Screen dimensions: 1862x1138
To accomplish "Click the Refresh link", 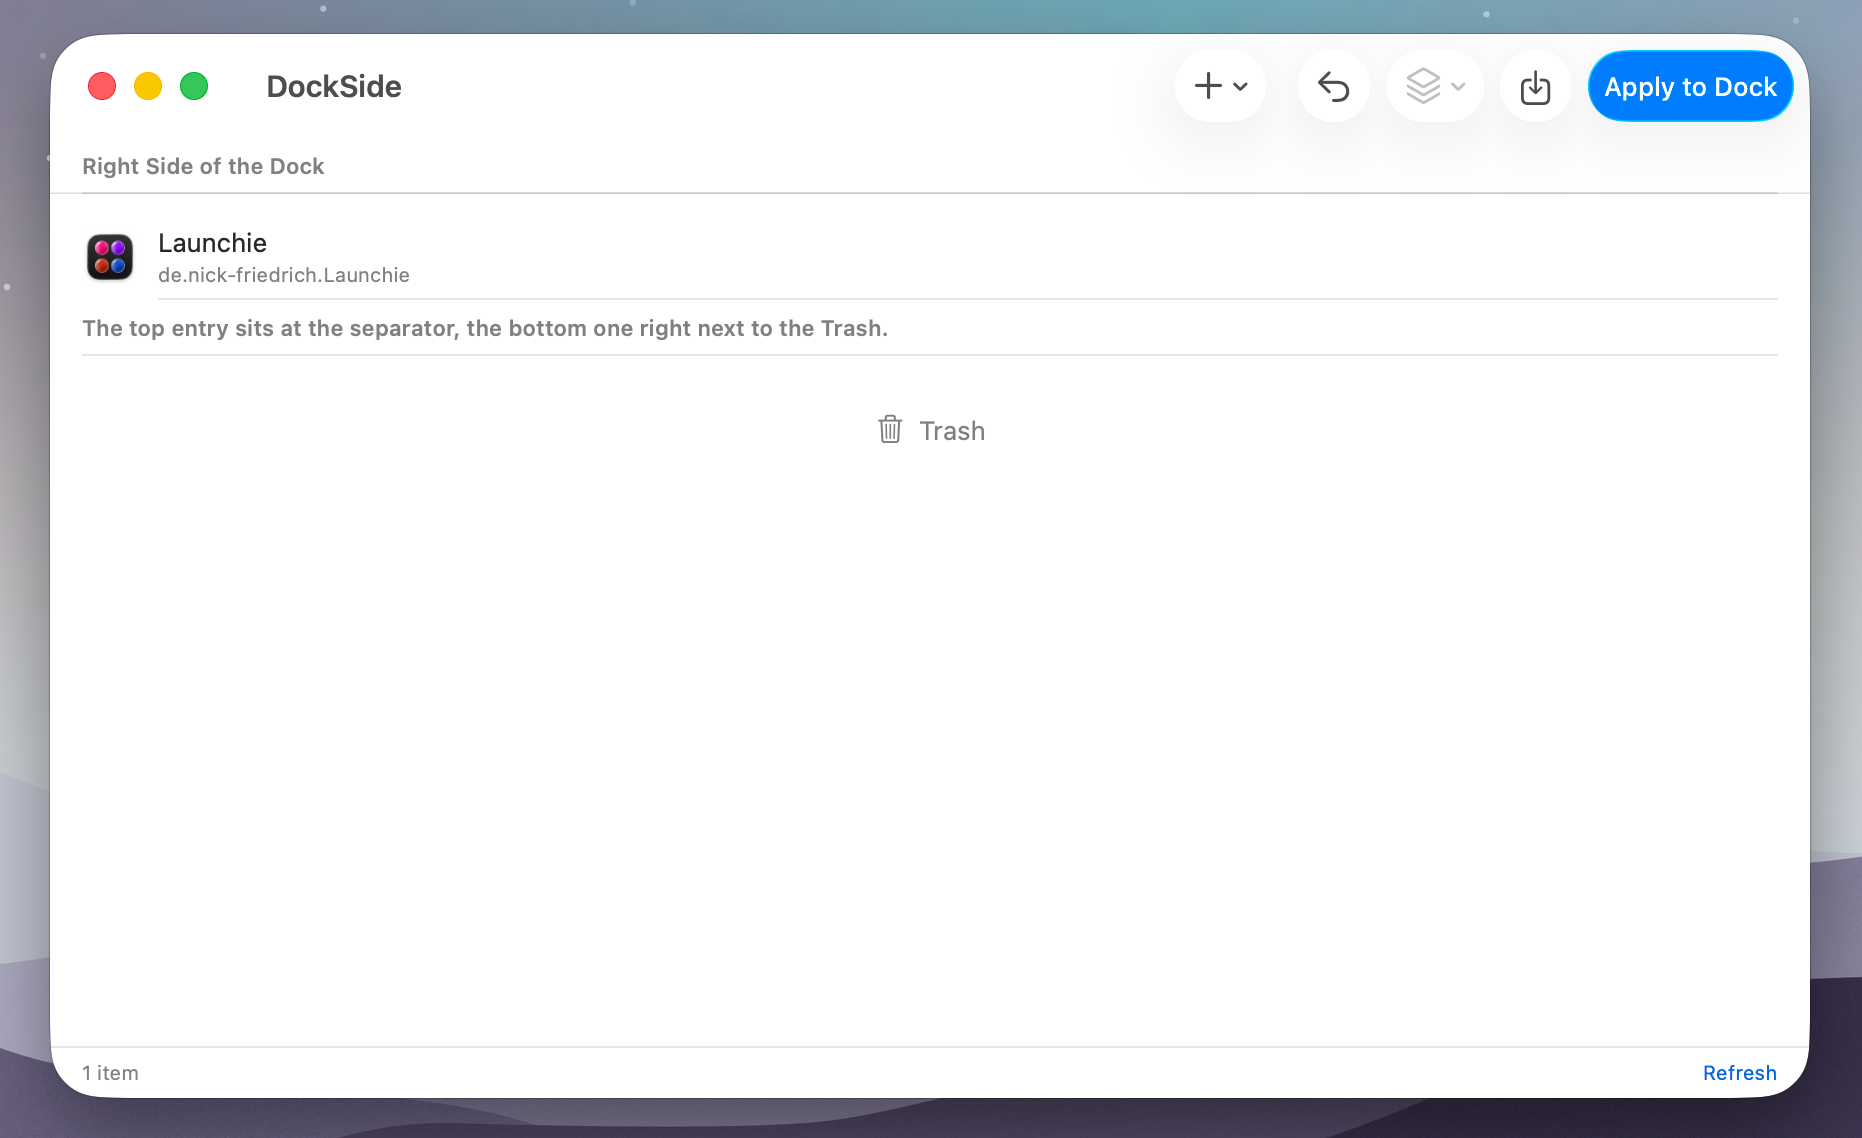I will (1739, 1073).
